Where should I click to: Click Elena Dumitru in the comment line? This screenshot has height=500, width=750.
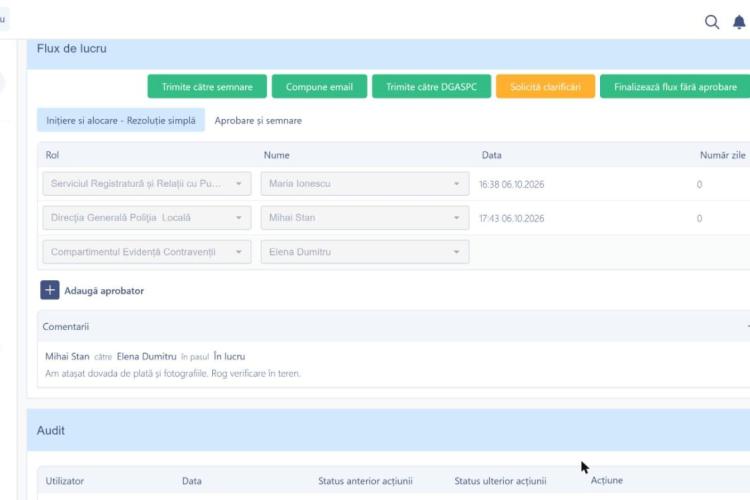pyautogui.click(x=146, y=356)
